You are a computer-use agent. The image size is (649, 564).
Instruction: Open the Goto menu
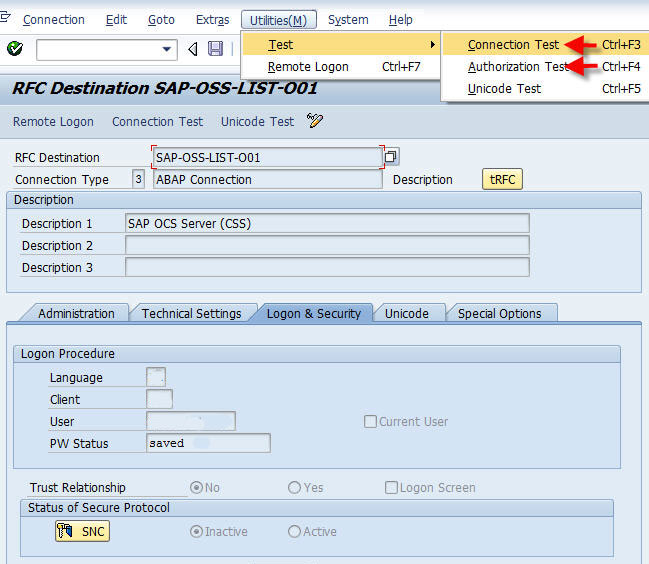point(161,19)
